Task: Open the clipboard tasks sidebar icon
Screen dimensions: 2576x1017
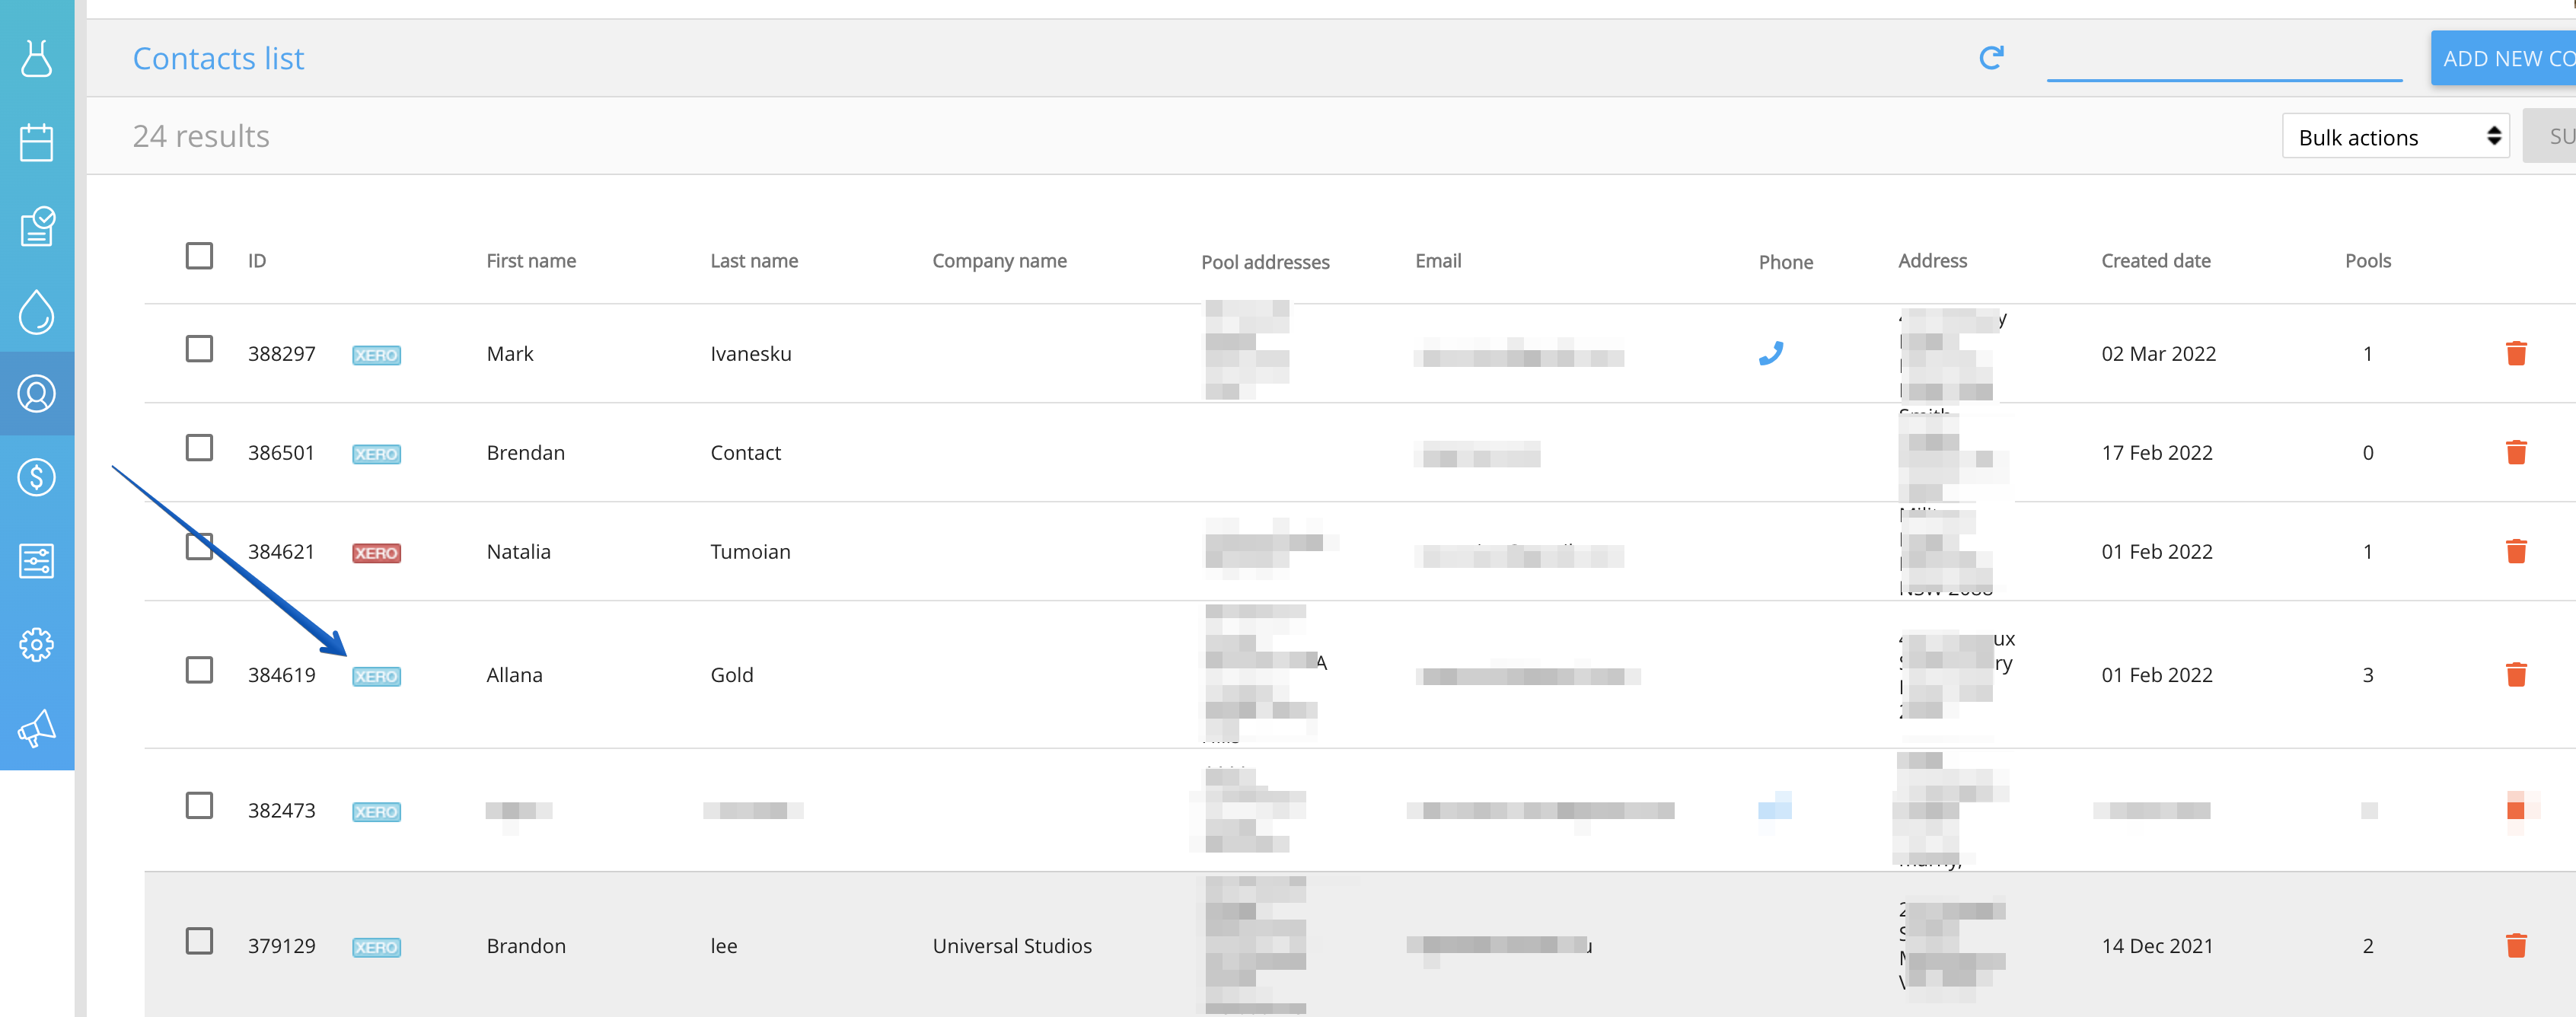Action: [36, 226]
